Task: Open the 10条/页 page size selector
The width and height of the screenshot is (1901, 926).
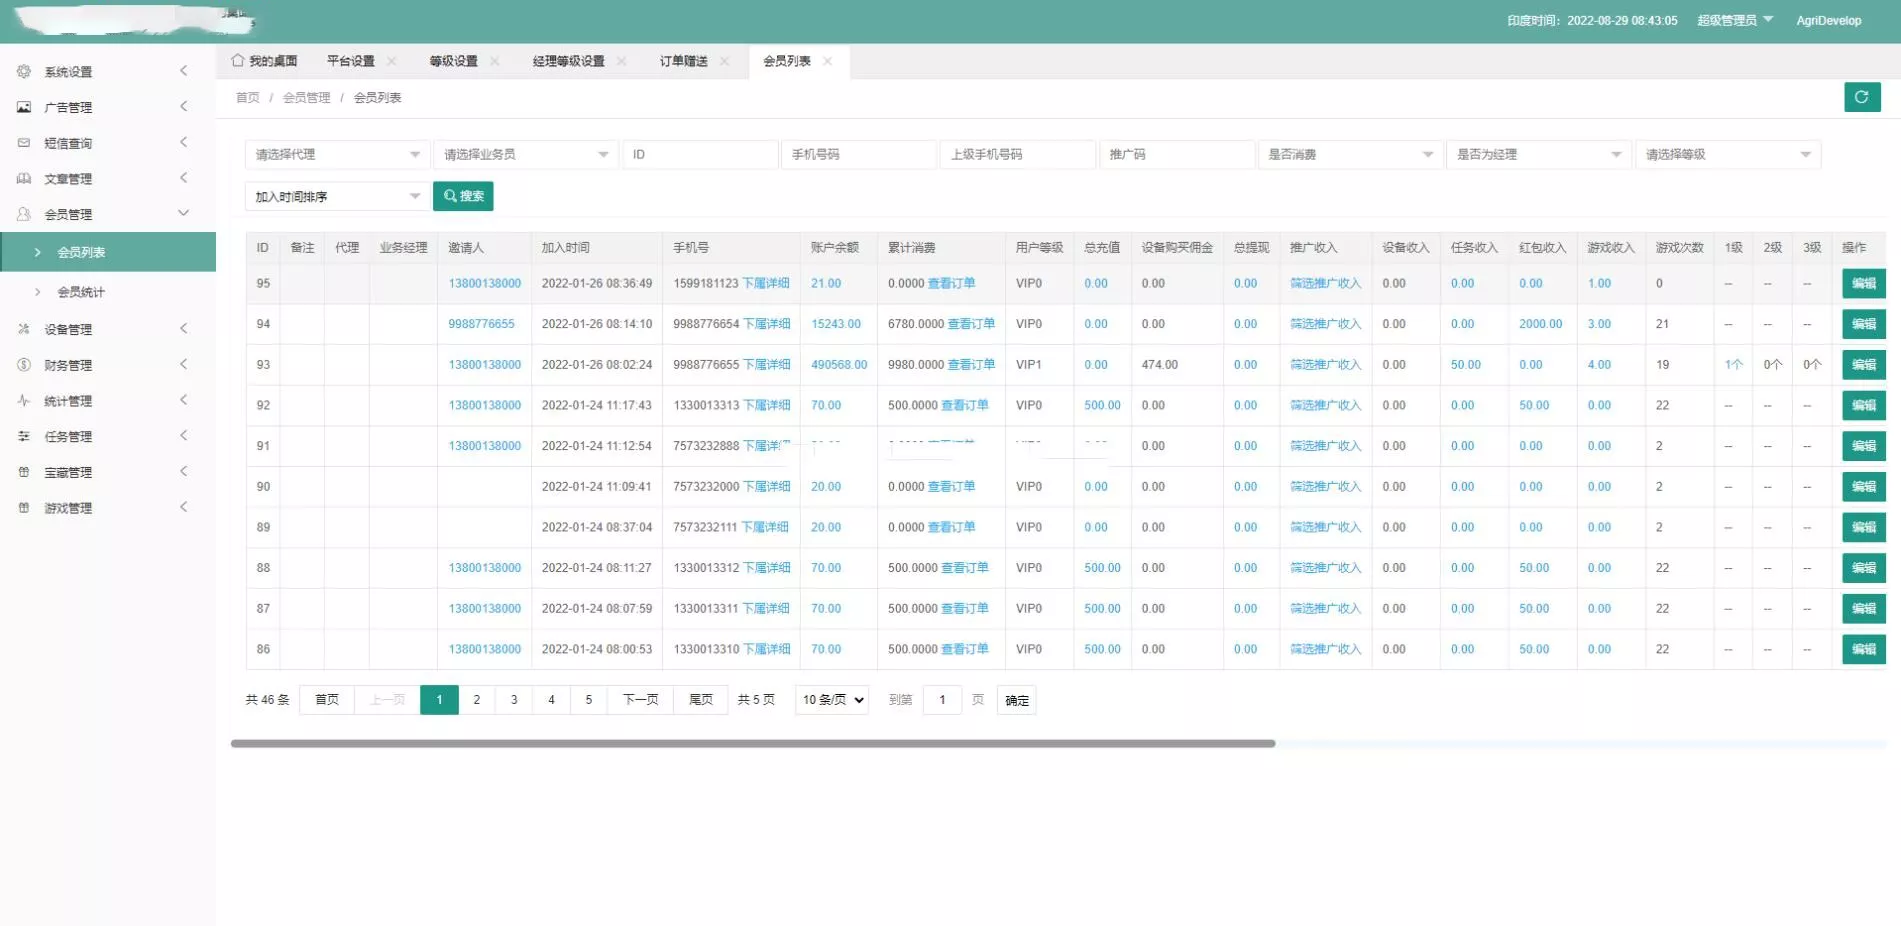Action: (x=831, y=700)
